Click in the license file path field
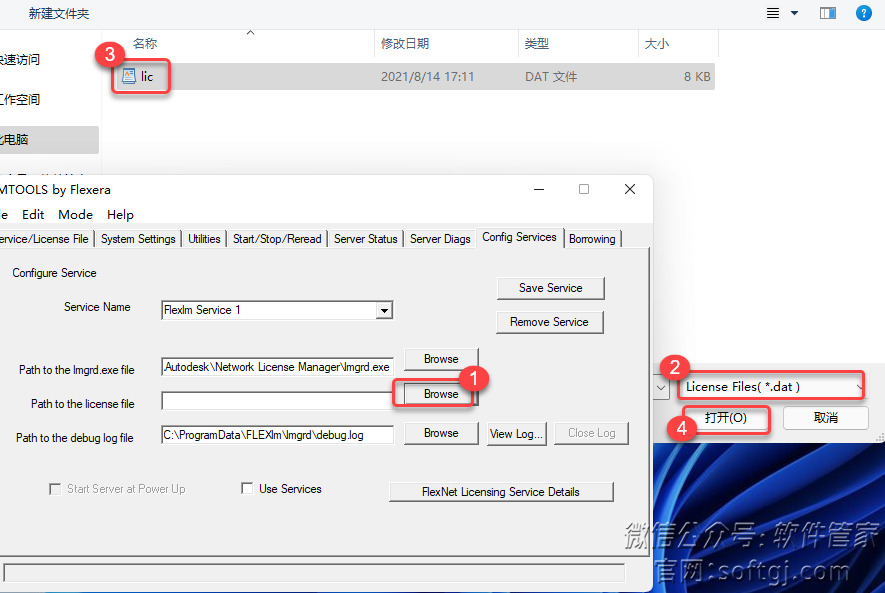 click(x=276, y=401)
